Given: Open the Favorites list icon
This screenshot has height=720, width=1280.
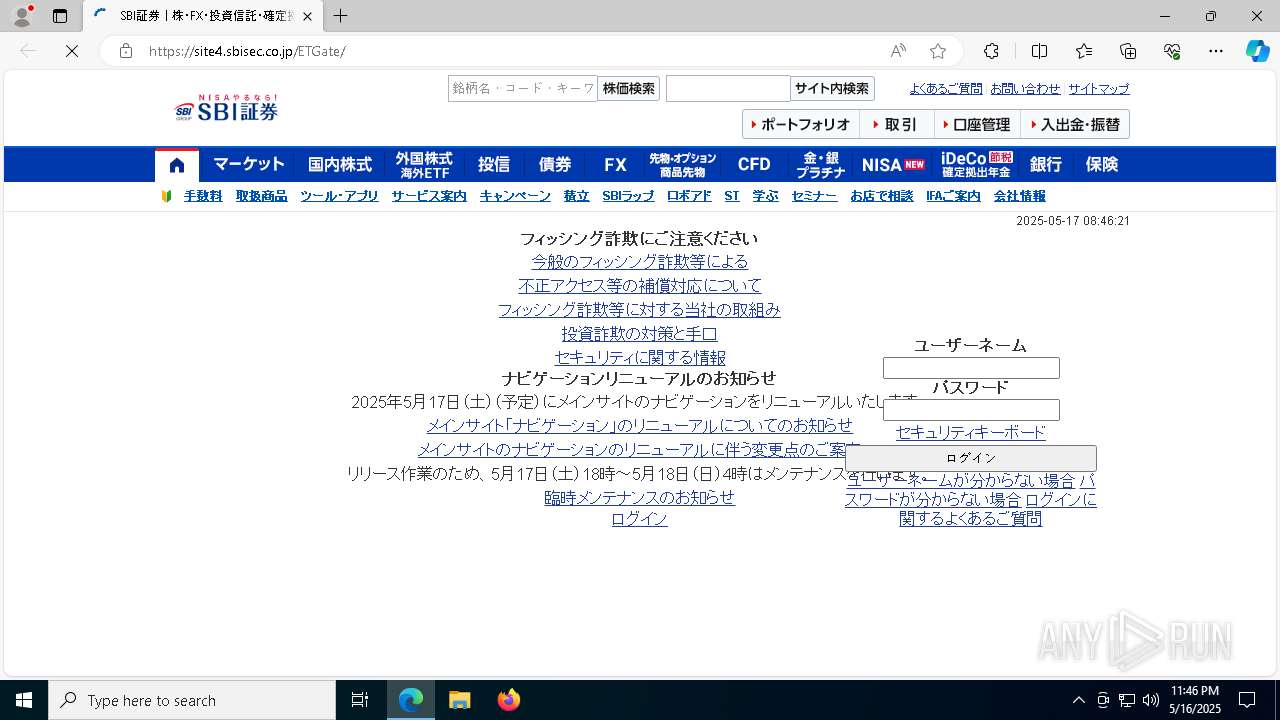Looking at the screenshot, I should (x=1084, y=51).
